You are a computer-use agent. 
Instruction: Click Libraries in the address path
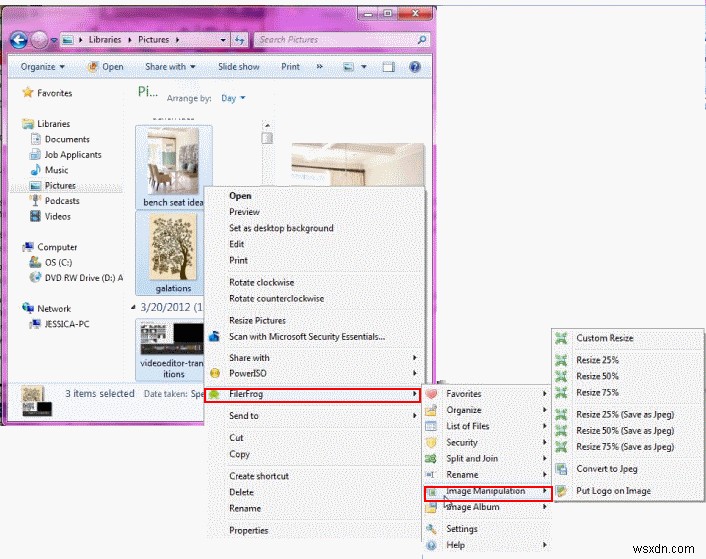105,40
